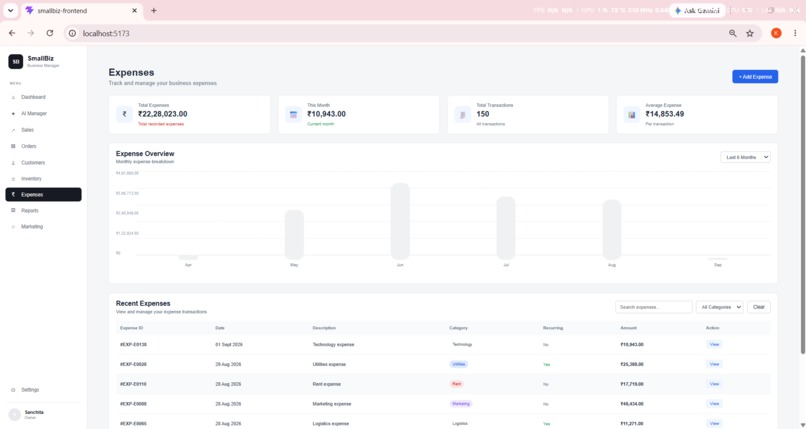Viewport: 806px width, 429px height.
Task: Click the zoom magnifier icon in address bar
Action: (x=732, y=33)
